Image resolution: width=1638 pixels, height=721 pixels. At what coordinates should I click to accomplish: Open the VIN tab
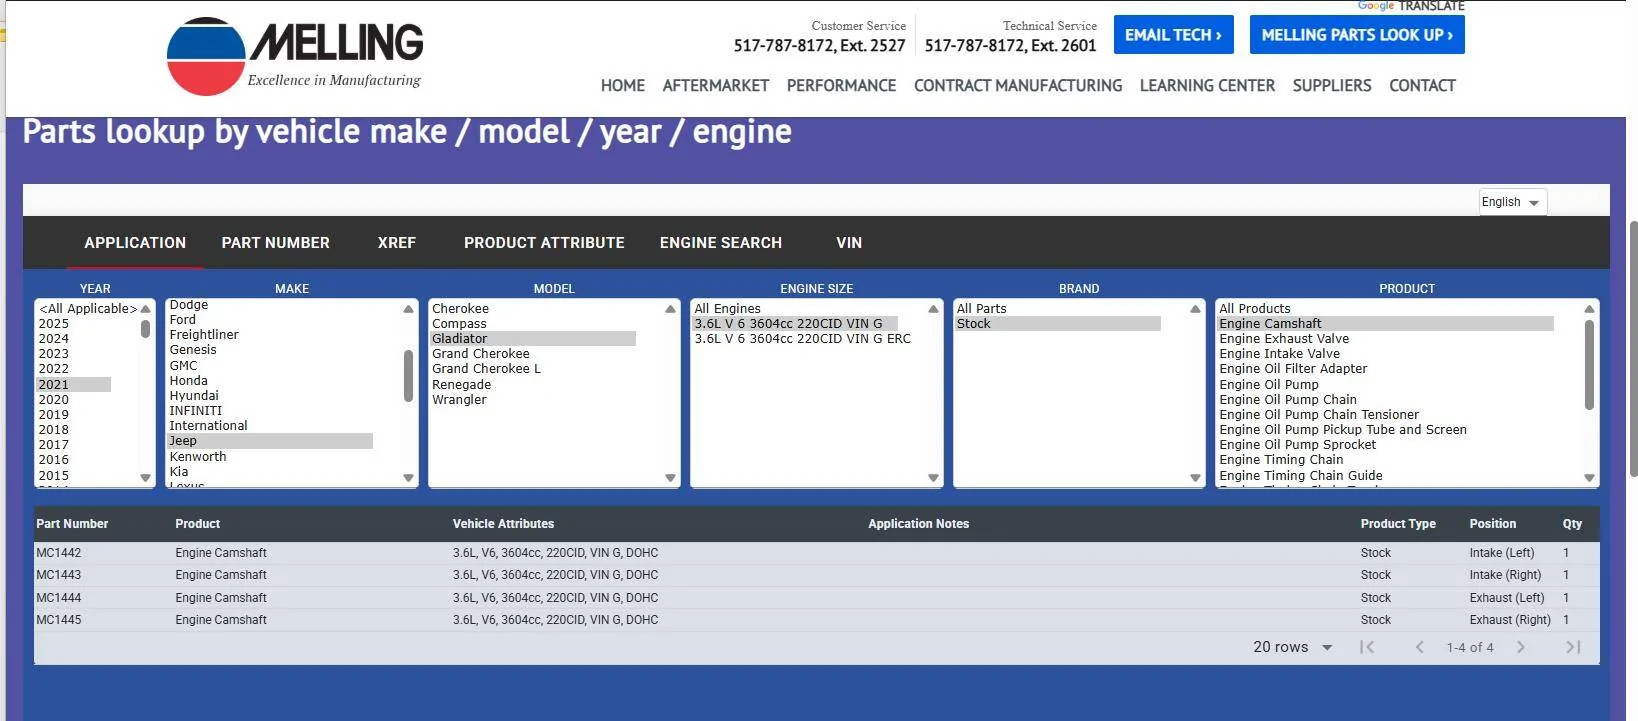849,243
